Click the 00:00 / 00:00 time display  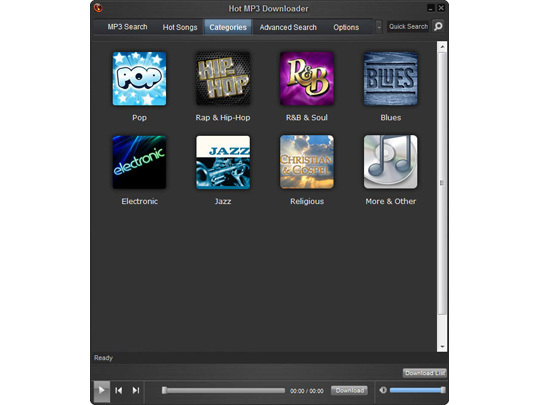307,391
